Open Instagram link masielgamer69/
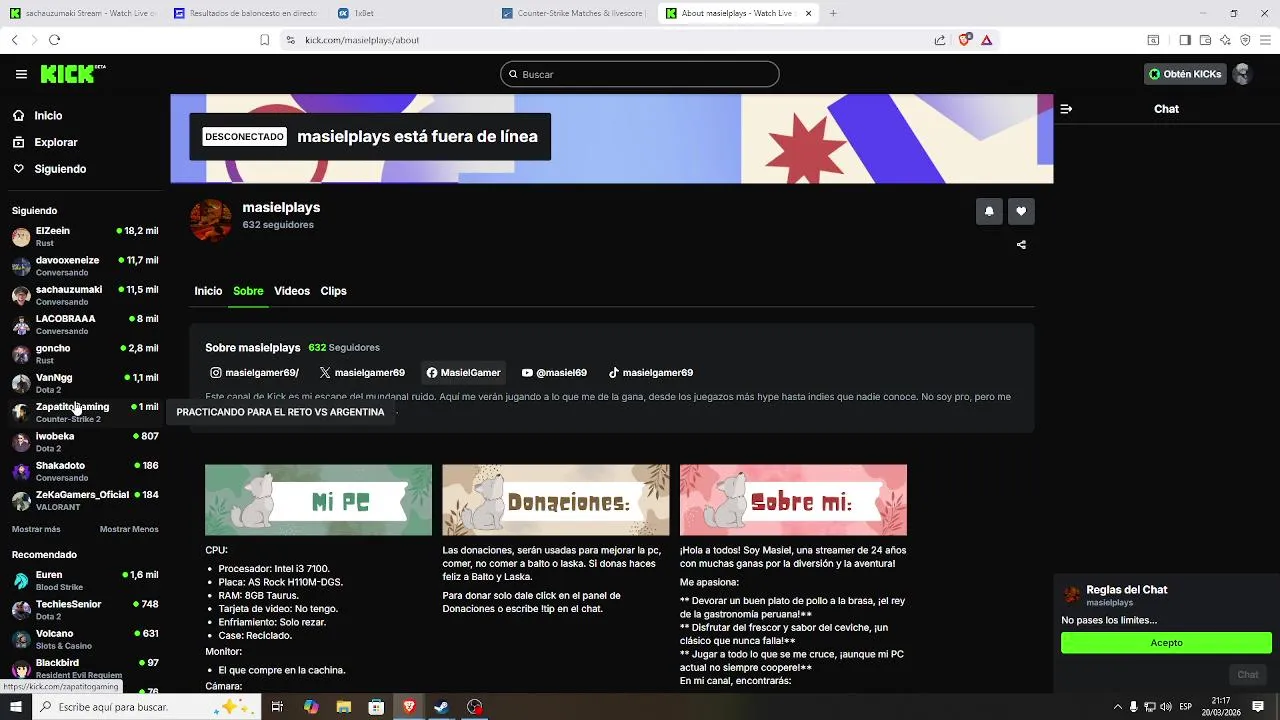Screen dimensions: 1280x720 pyautogui.click(x=254, y=373)
